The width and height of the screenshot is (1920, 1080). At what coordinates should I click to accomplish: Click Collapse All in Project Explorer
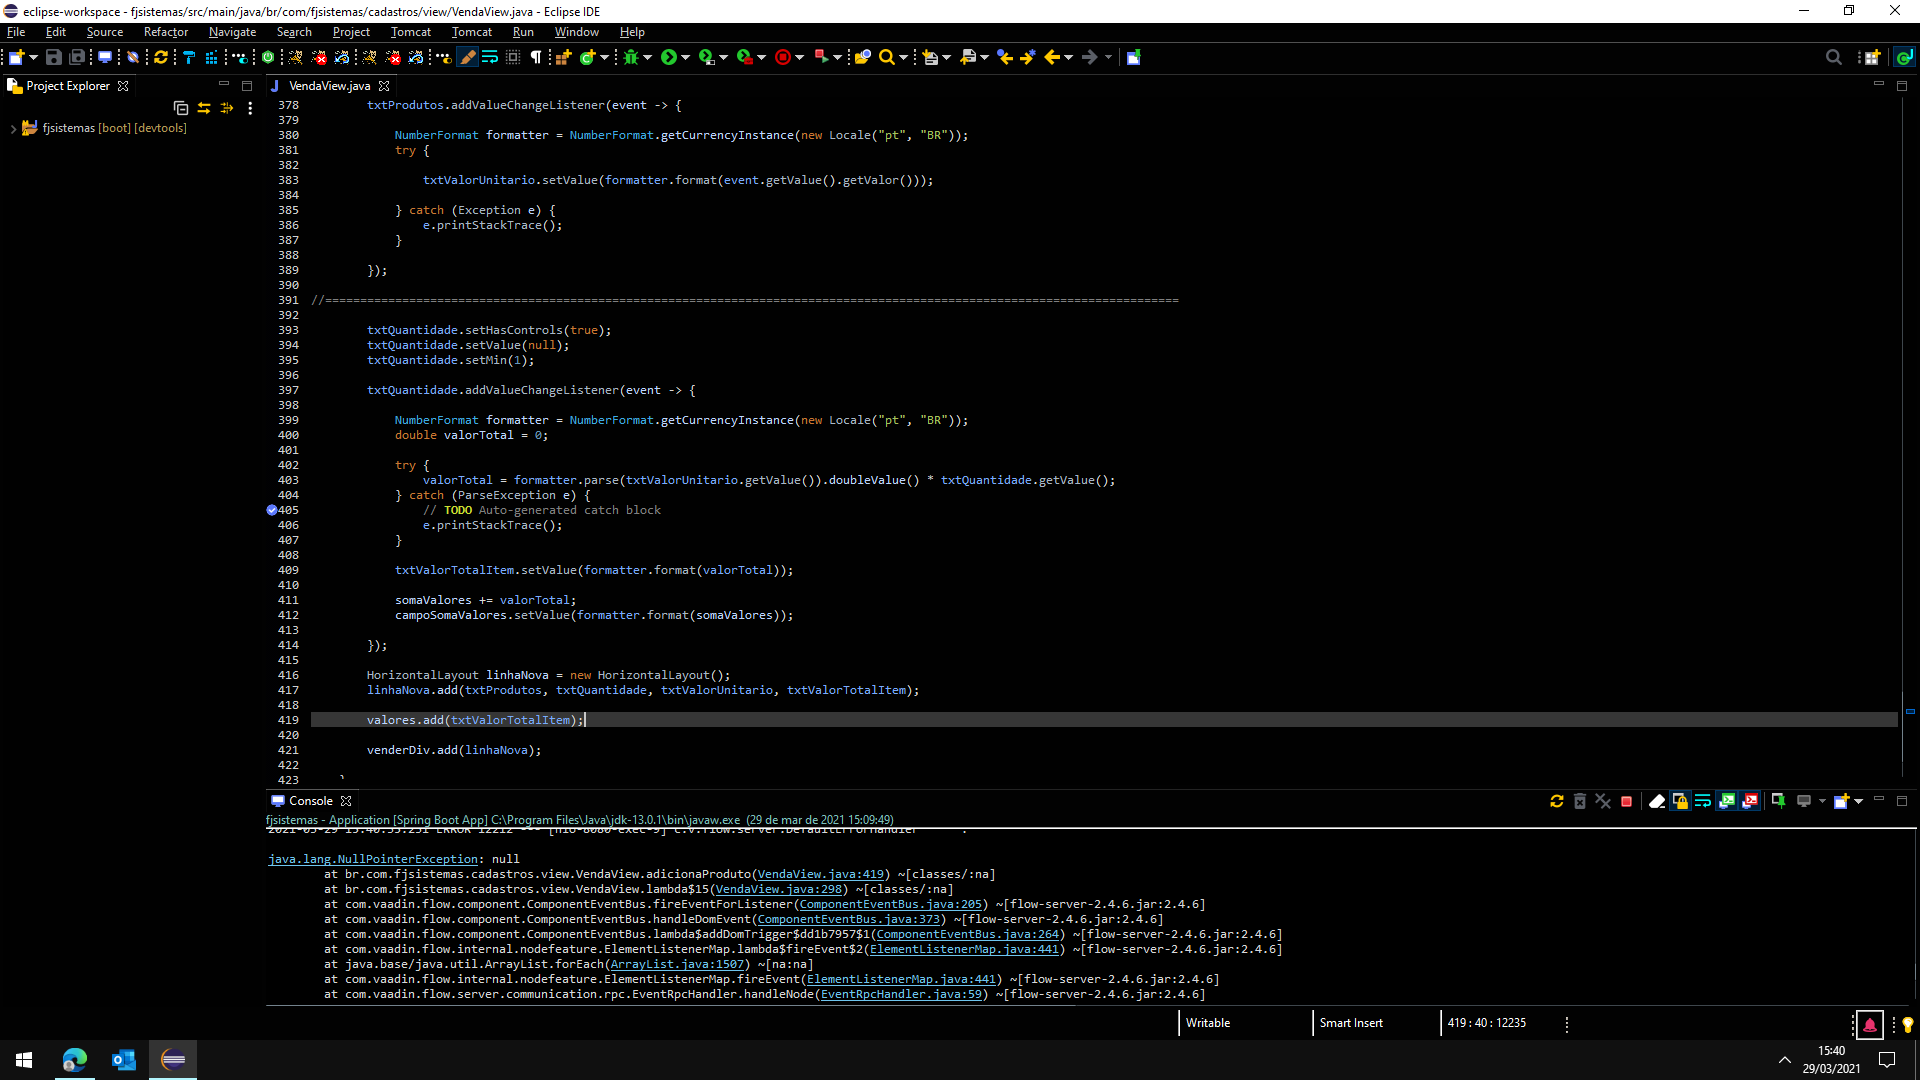click(181, 108)
